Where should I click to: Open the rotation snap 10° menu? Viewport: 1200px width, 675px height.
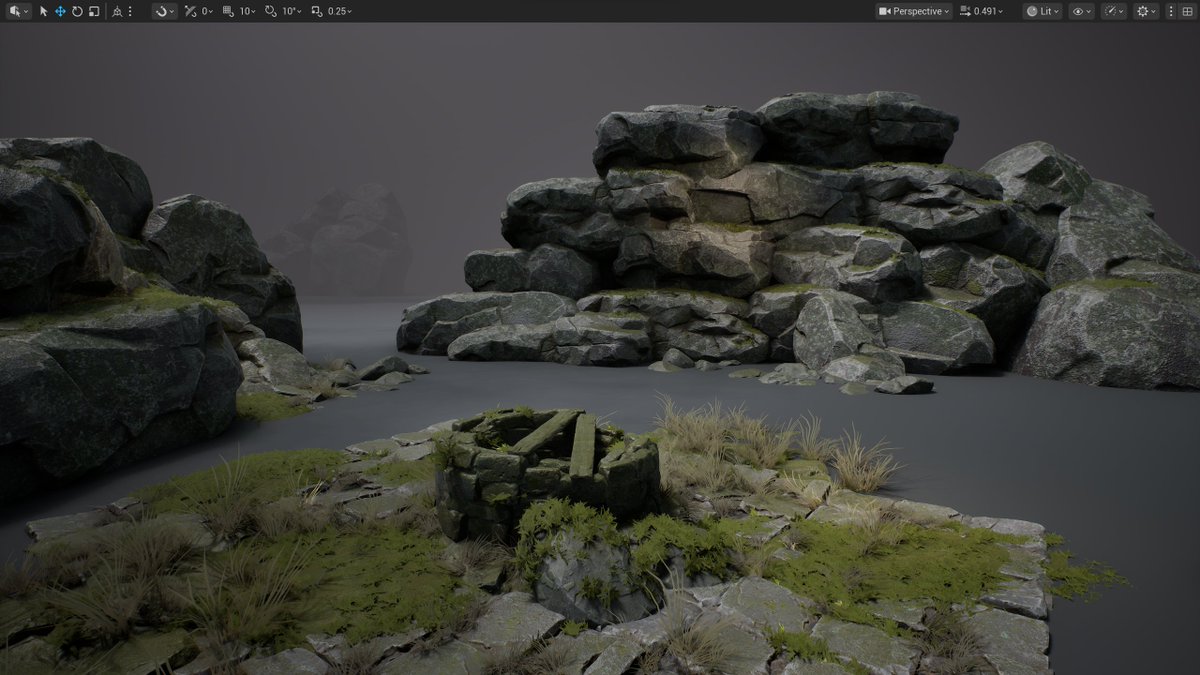click(283, 11)
